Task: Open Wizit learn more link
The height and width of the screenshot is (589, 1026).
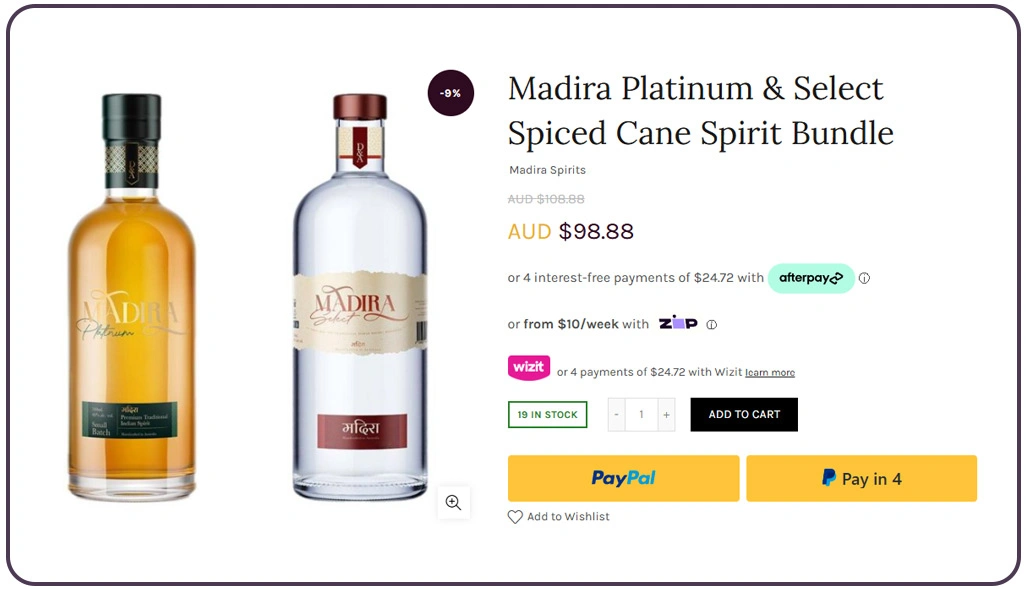Action: pos(770,373)
